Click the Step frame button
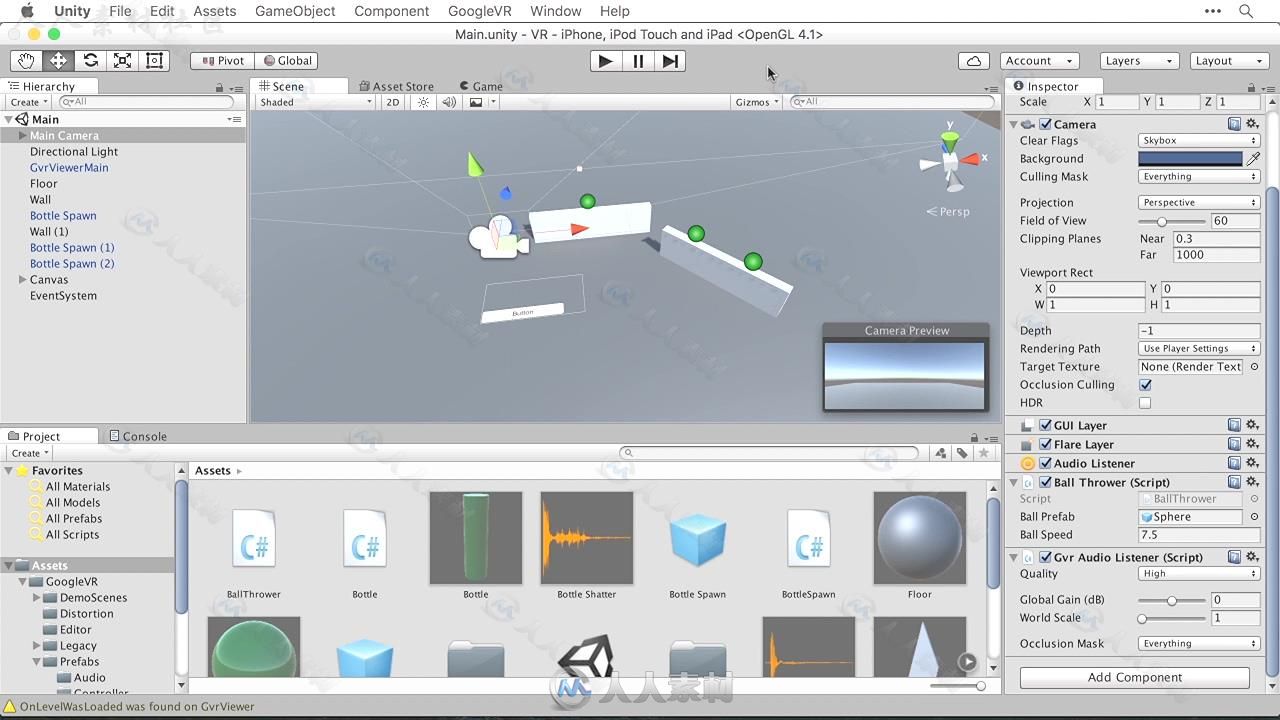1280x720 pixels. tap(670, 61)
